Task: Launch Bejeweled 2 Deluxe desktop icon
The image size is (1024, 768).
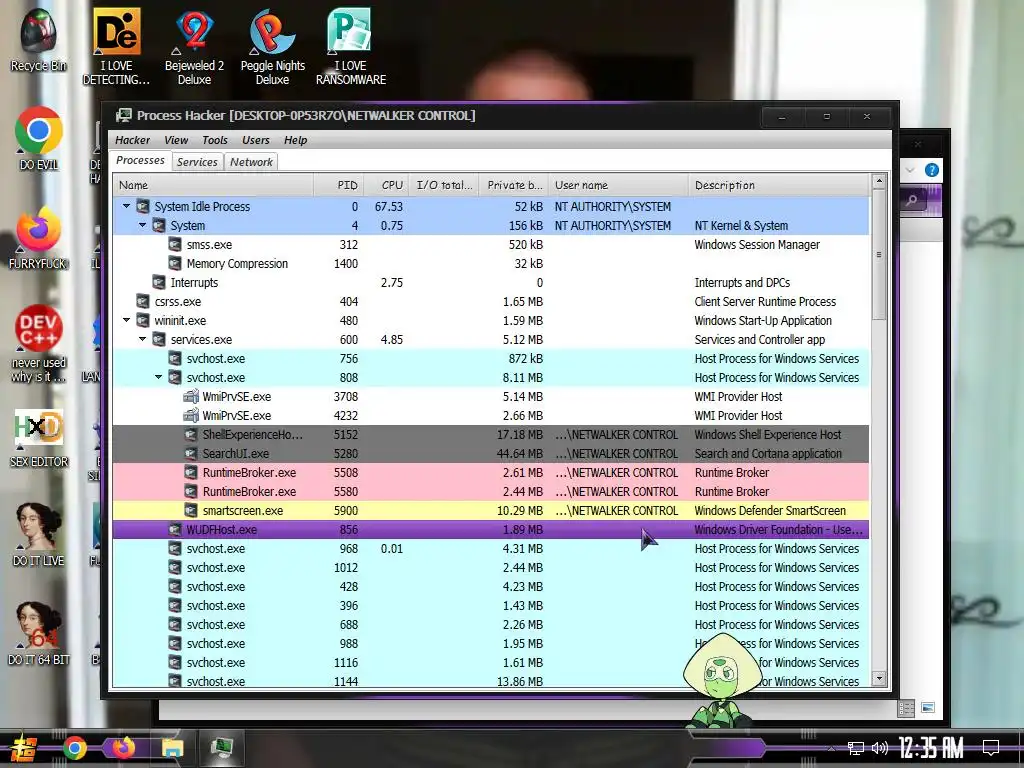Action: (x=194, y=47)
